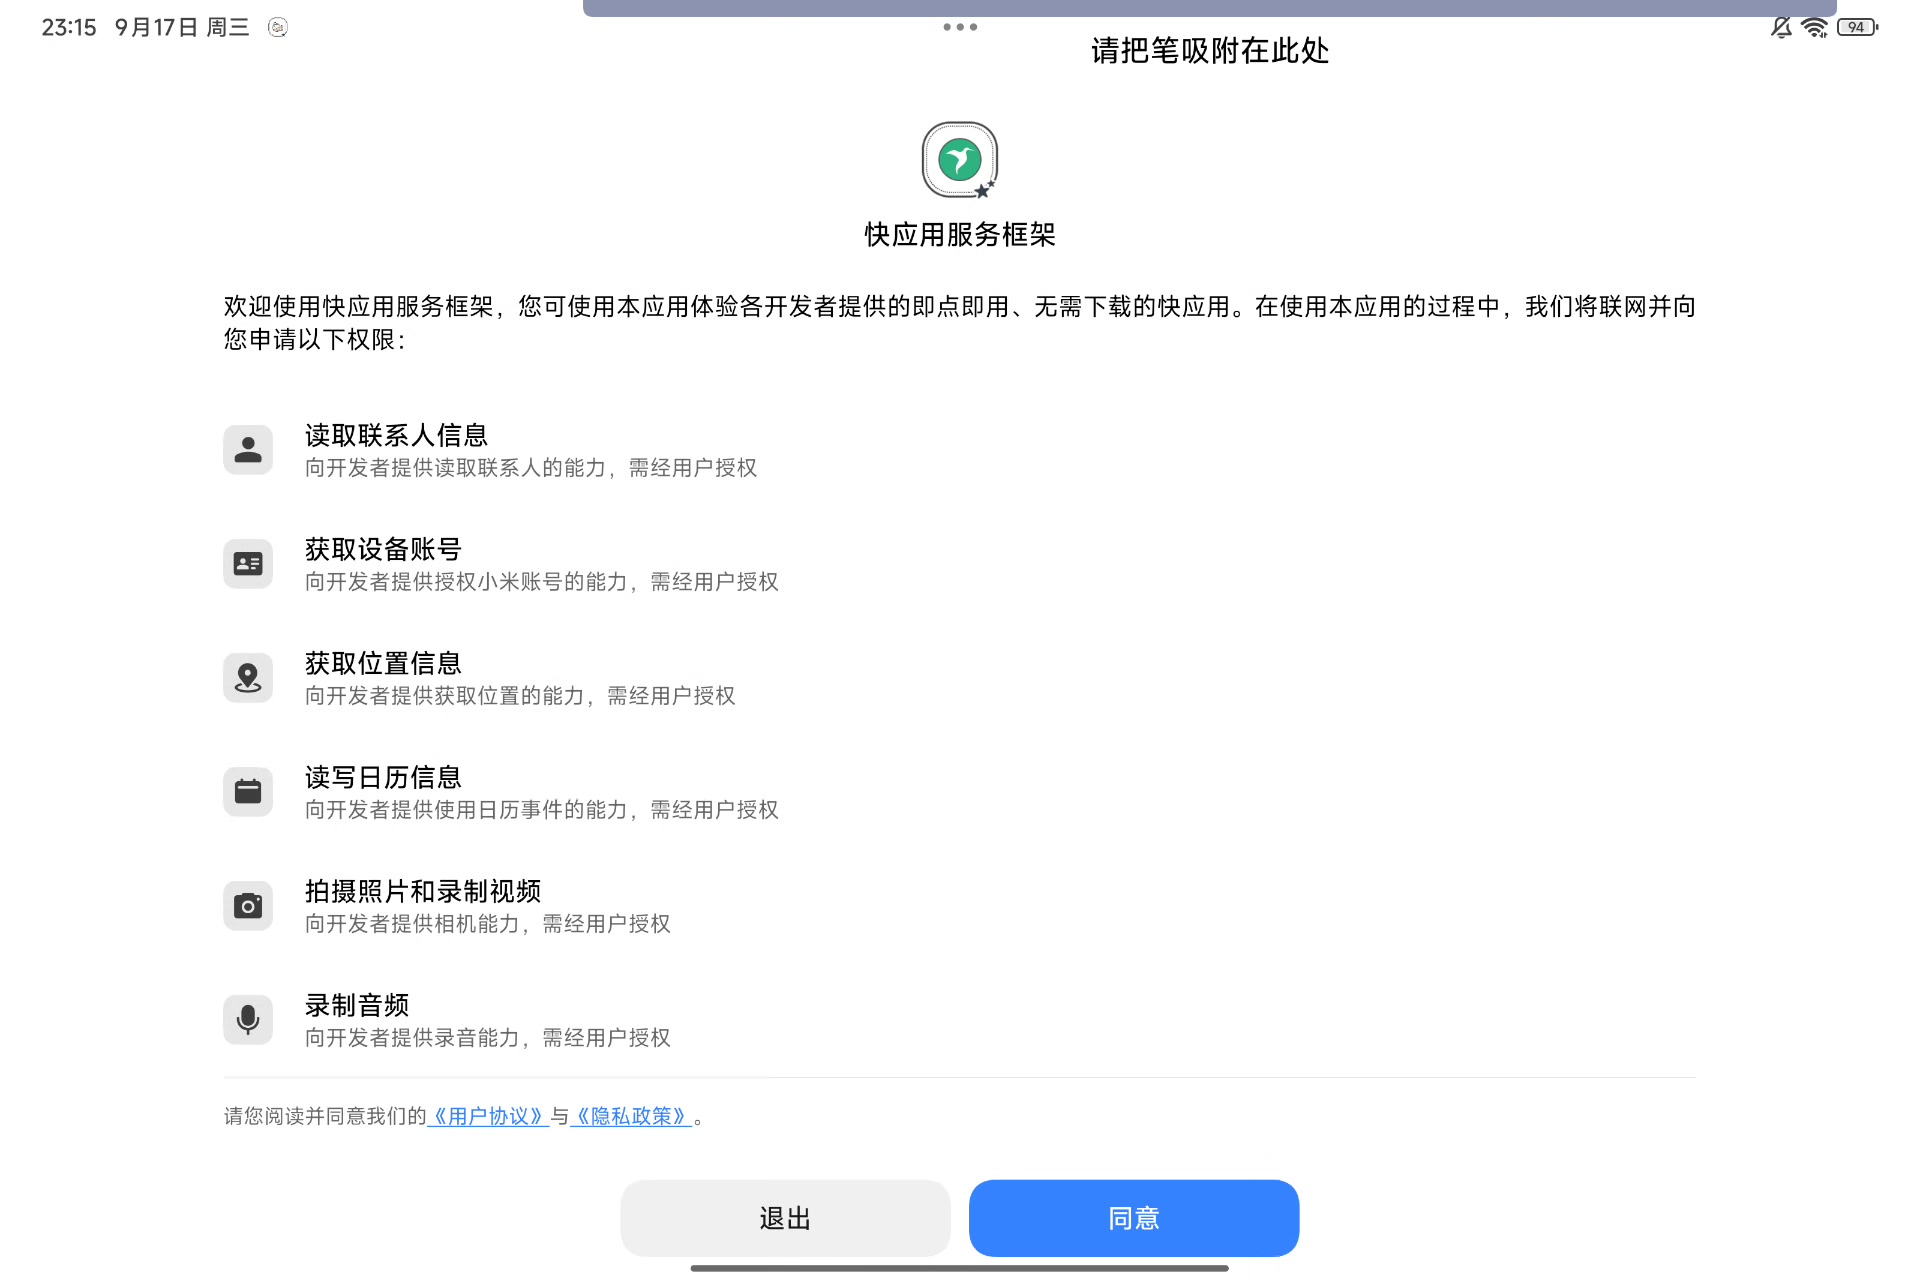Click the location pin icon

click(248, 678)
